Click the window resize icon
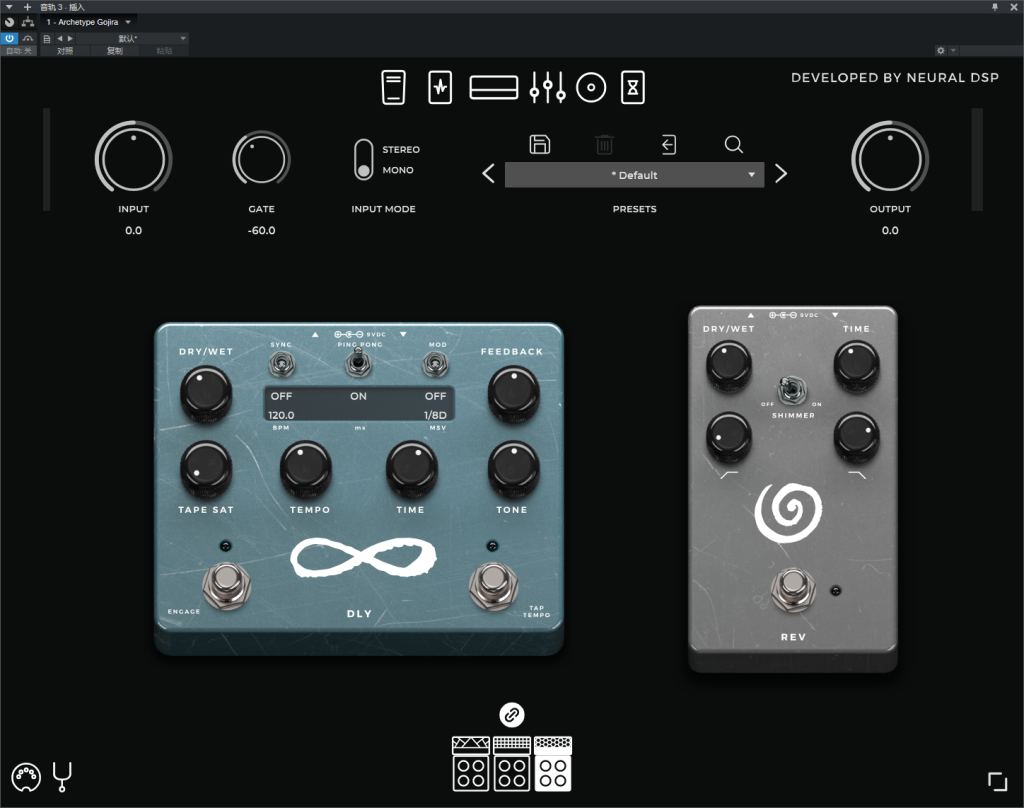Screen dimensions: 1024x808 997,781
